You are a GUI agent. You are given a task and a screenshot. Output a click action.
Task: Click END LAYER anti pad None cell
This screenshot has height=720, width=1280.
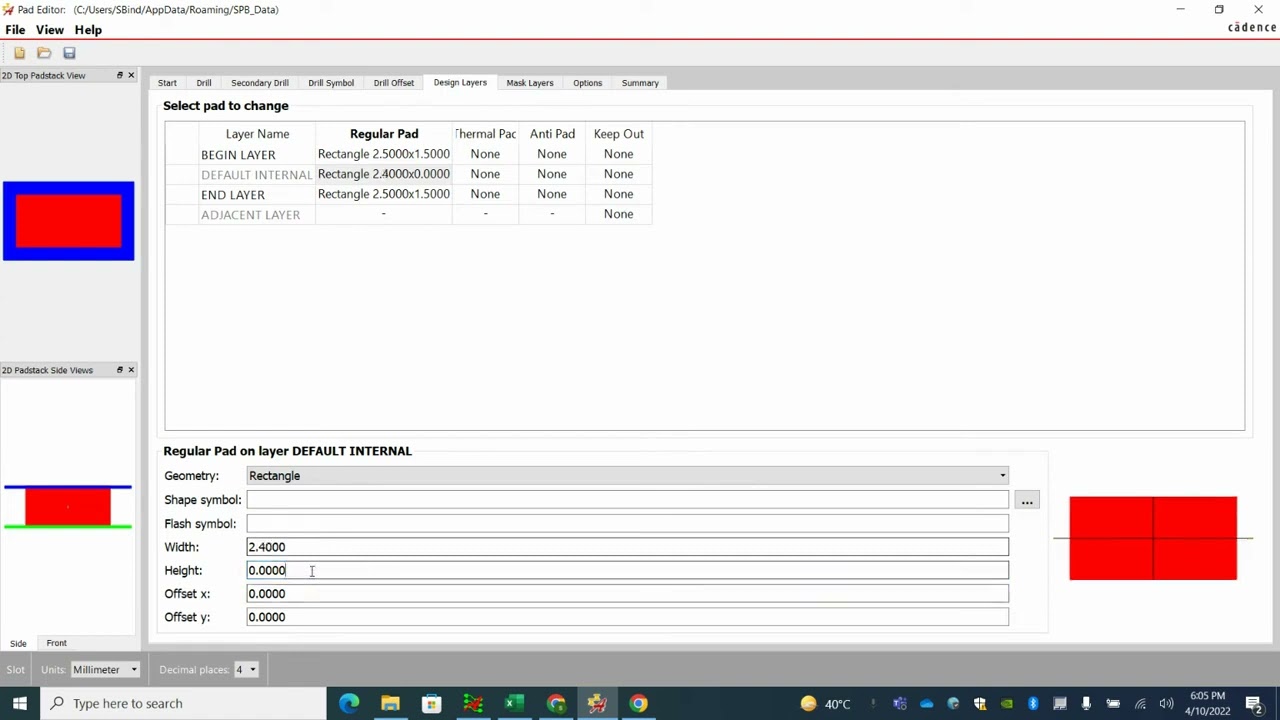[552, 194]
